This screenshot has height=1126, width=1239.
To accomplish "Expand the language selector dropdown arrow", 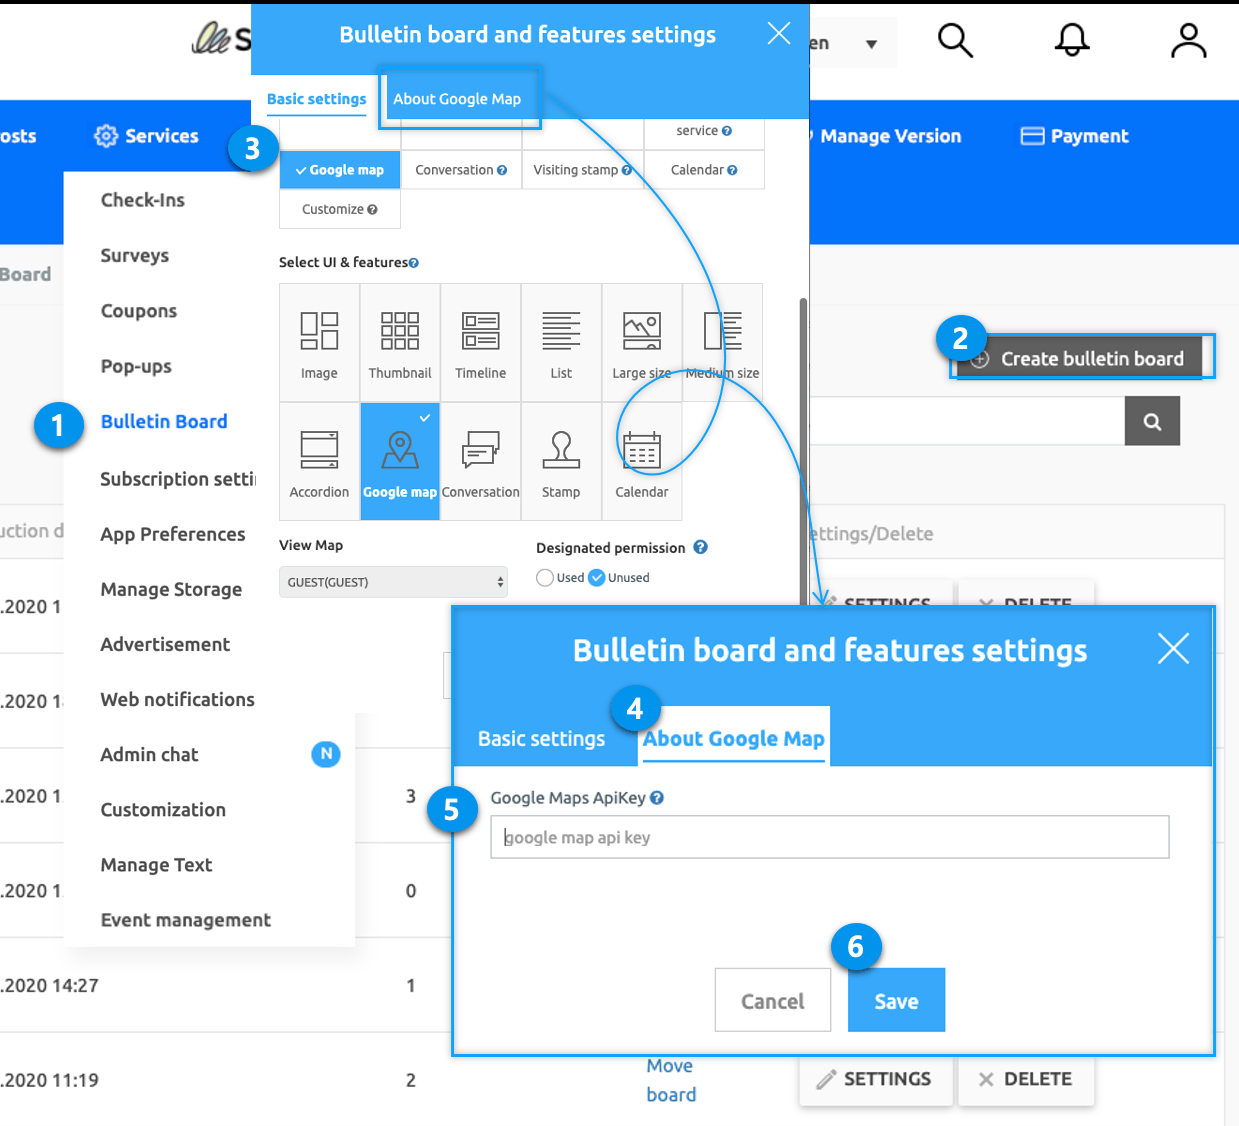I will [x=871, y=44].
